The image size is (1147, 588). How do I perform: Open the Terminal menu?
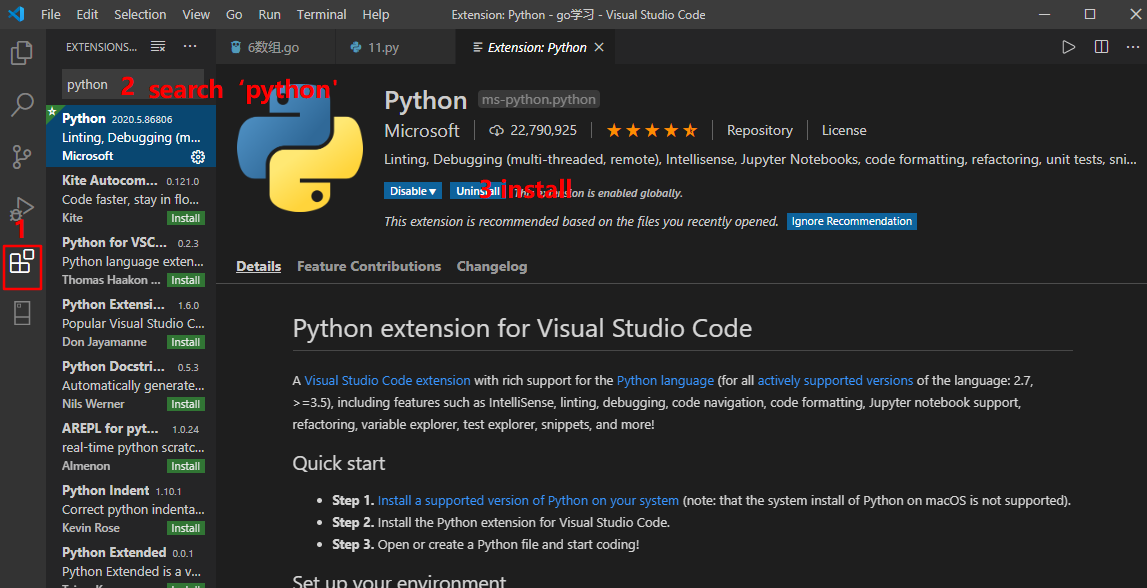[x=321, y=15]
